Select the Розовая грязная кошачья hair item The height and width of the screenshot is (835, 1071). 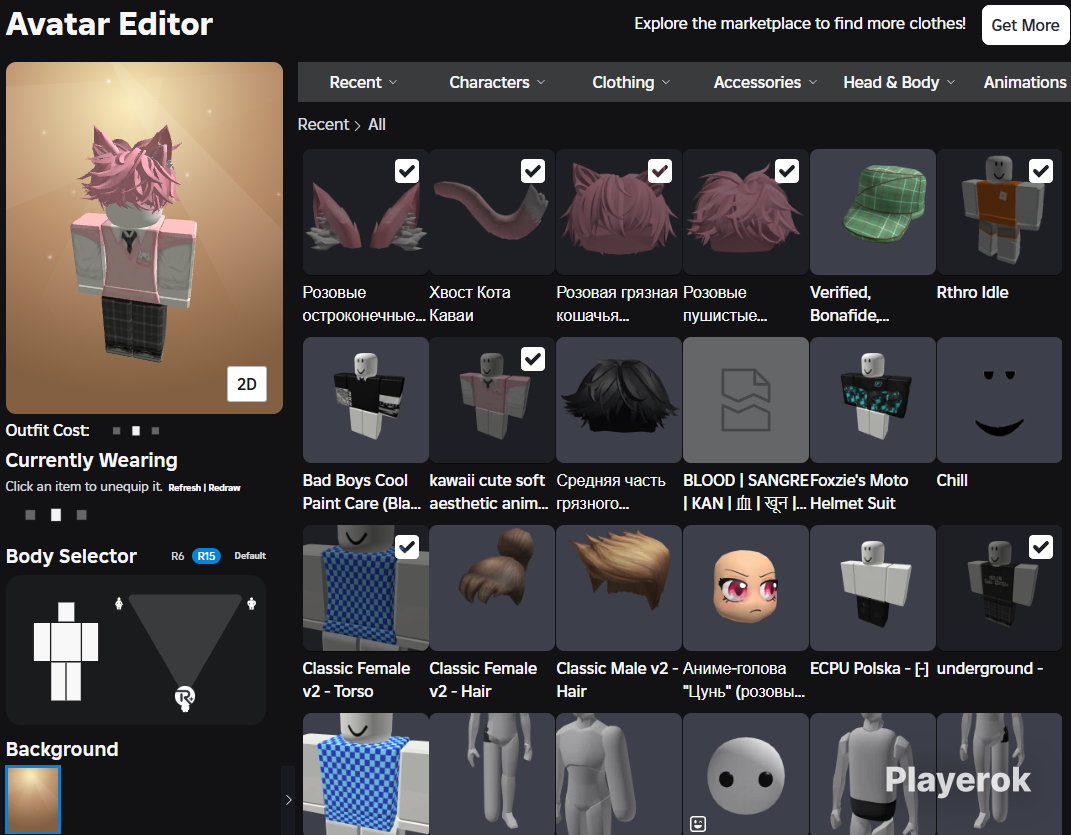[x=619, y=212]
